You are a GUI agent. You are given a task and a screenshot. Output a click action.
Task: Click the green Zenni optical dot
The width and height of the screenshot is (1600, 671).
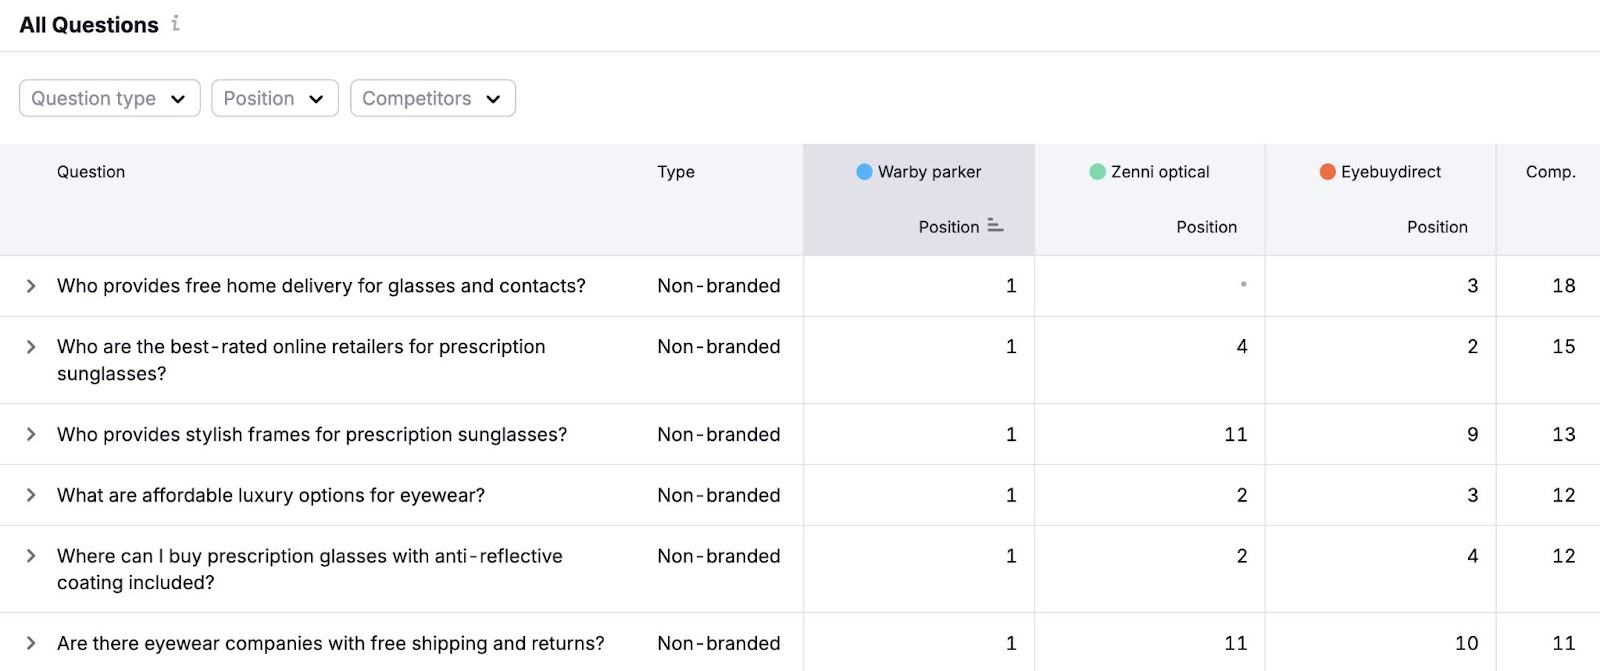pyautogui.click(x=1097, y=172)
